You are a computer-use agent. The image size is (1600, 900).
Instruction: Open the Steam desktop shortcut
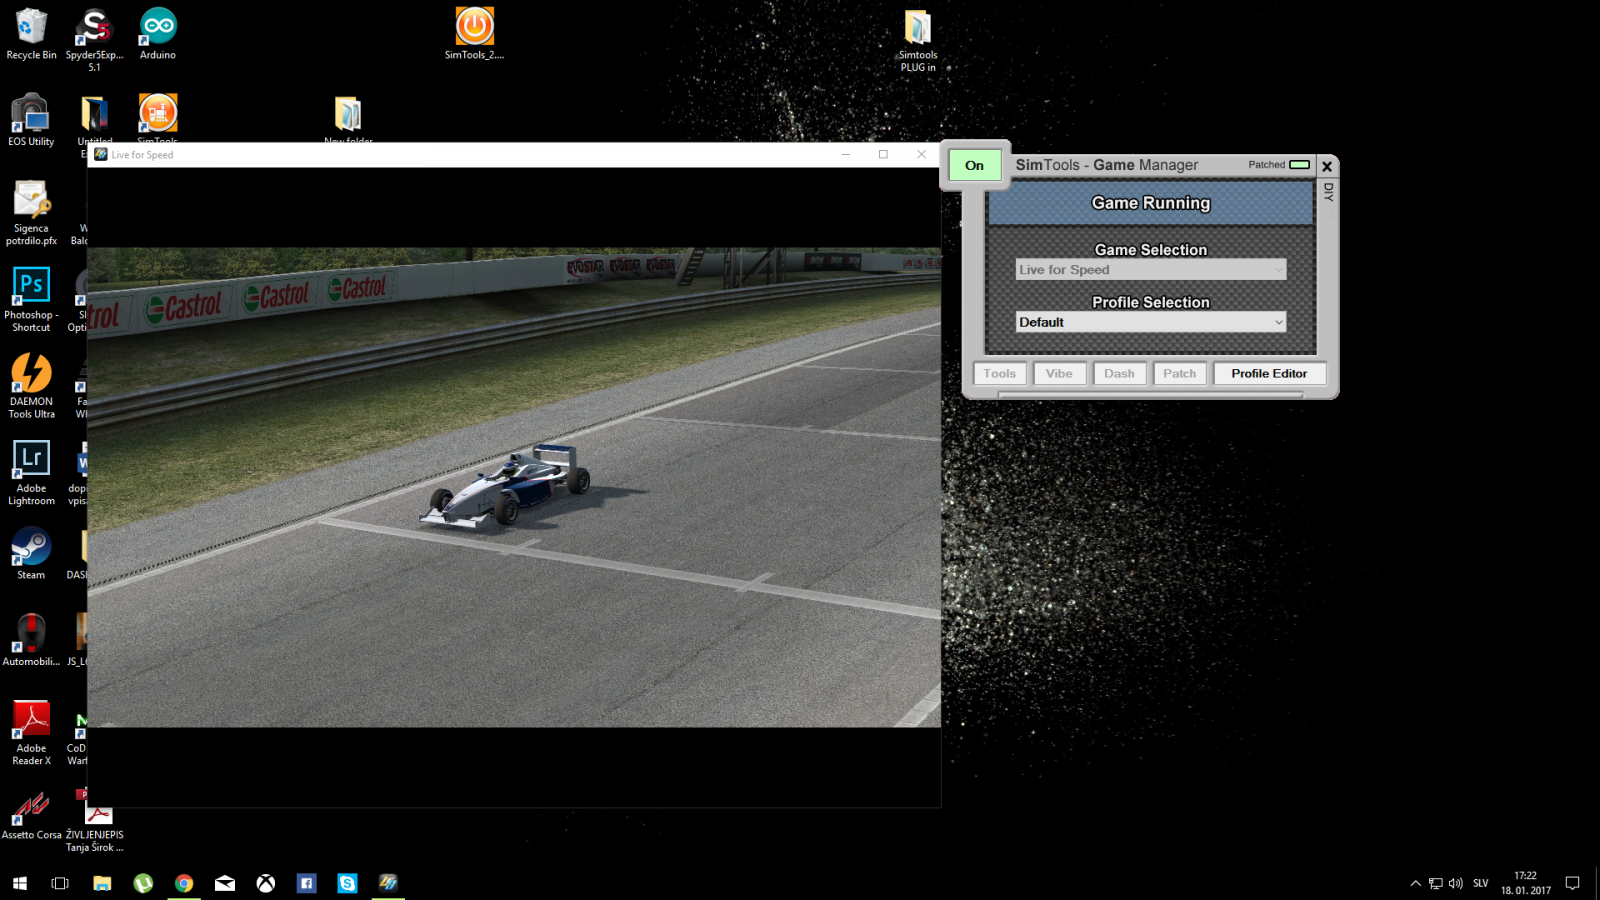(31, 554)
